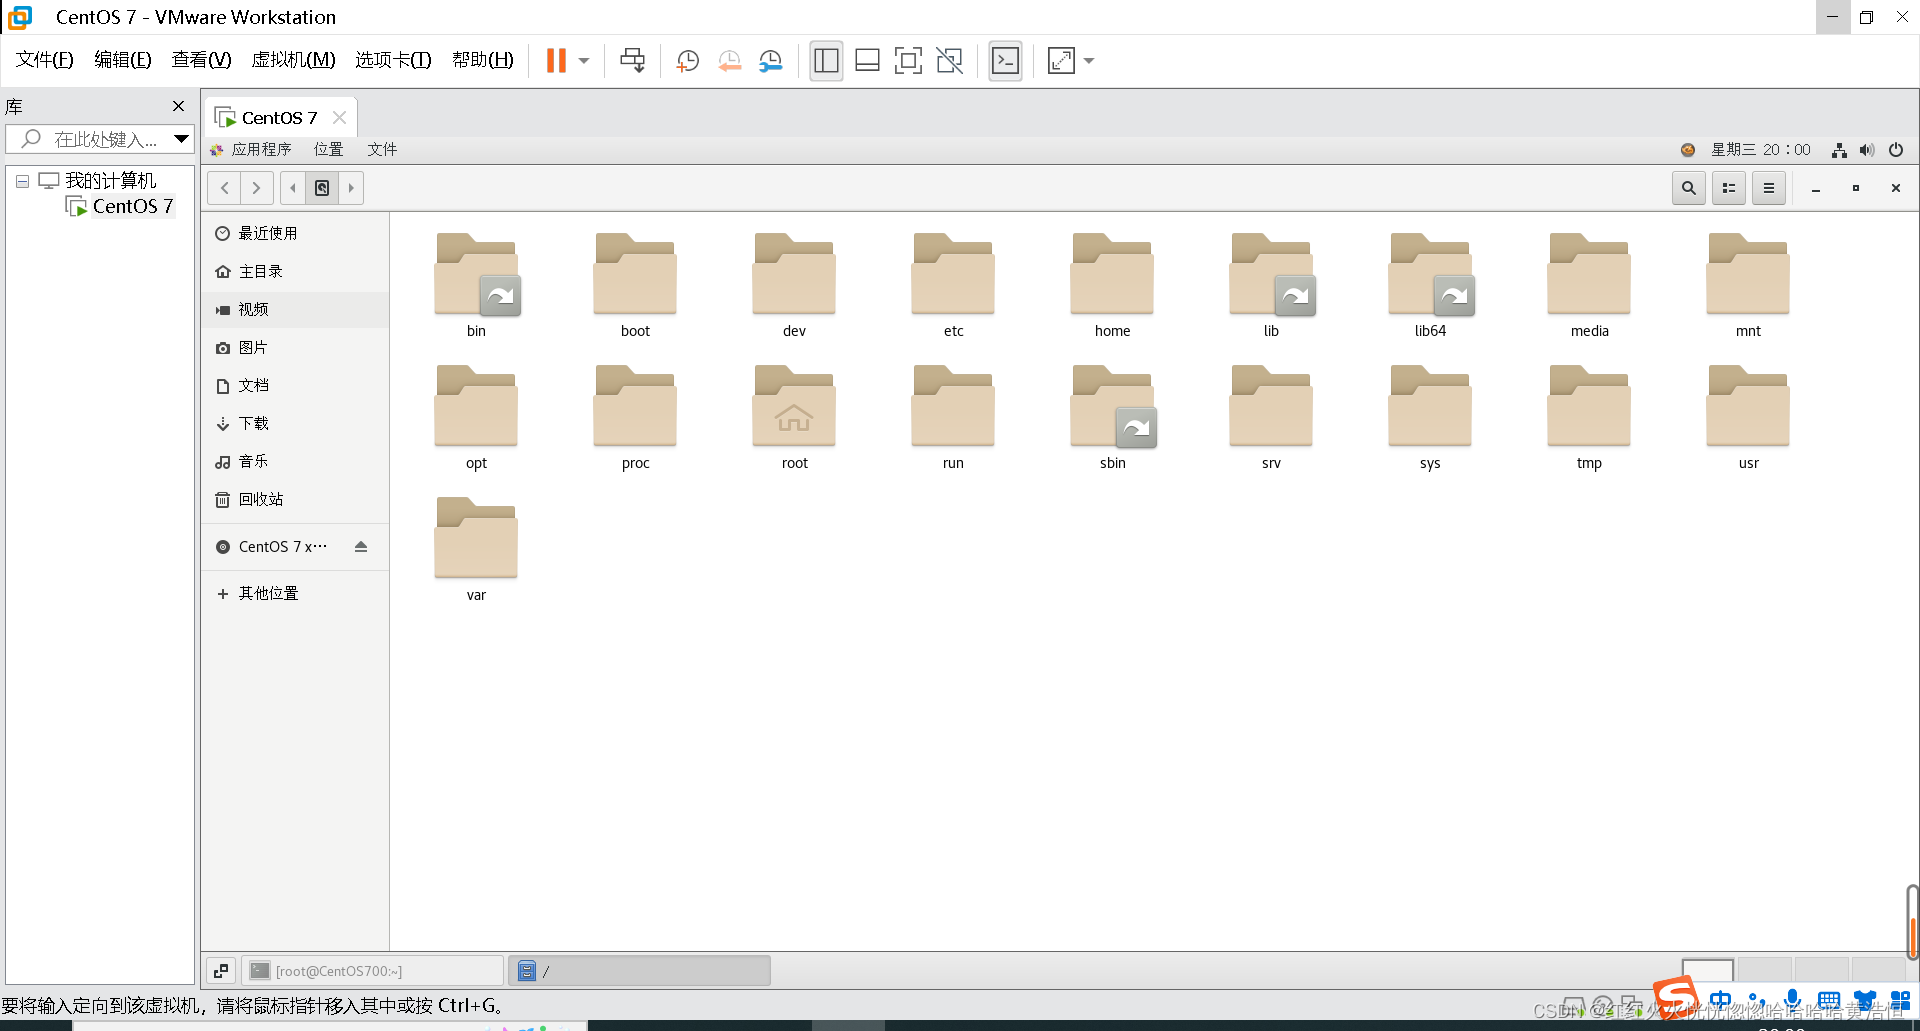This screenshot has width=1920, height=1031.
Task: Open 最近使用 in the sidebar
Action: click(295, 233)
